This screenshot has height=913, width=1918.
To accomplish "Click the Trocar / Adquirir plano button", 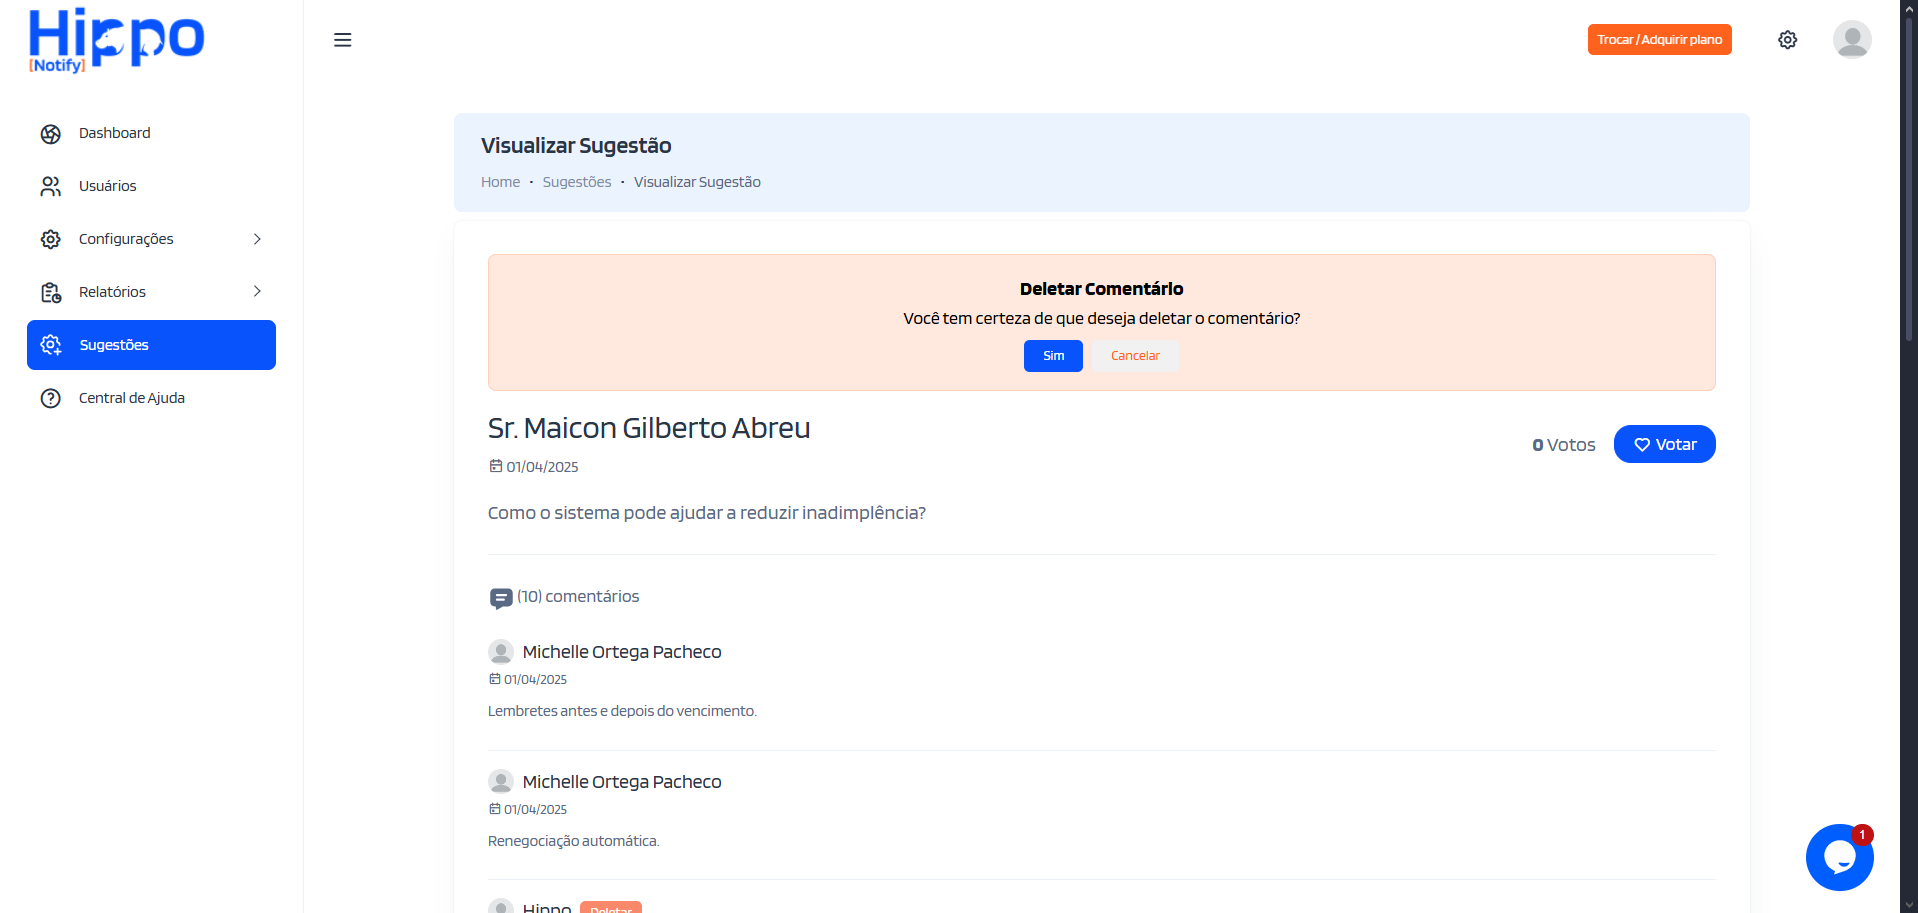I will coord(1659,40).
